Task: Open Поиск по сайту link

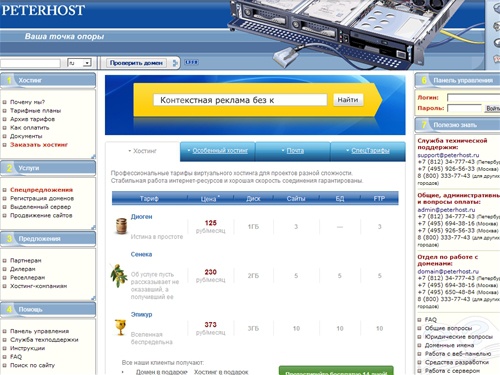Action: (32, 365)
